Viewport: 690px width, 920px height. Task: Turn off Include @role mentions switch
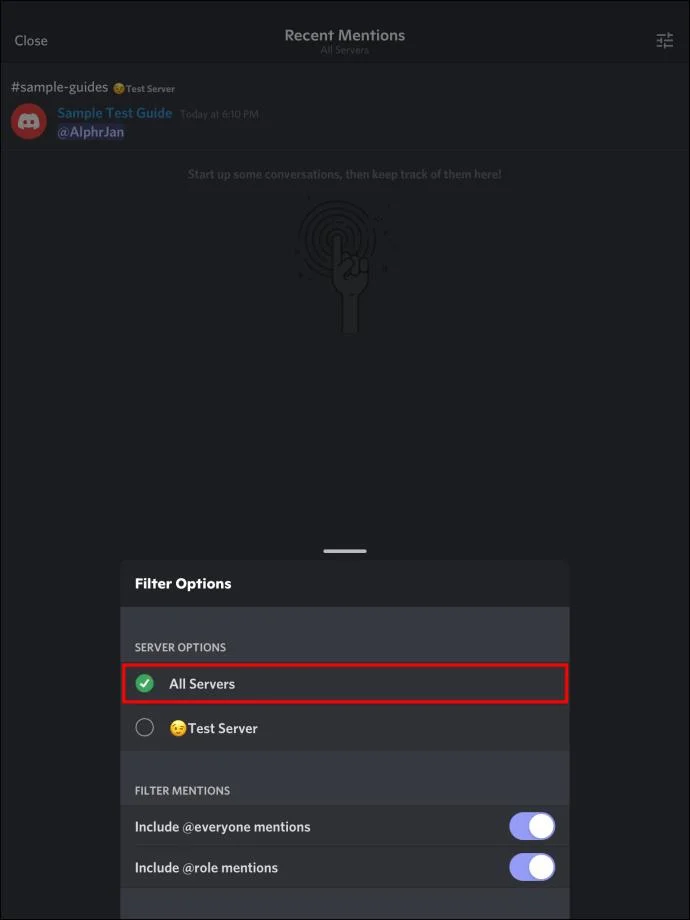(531, 867)
